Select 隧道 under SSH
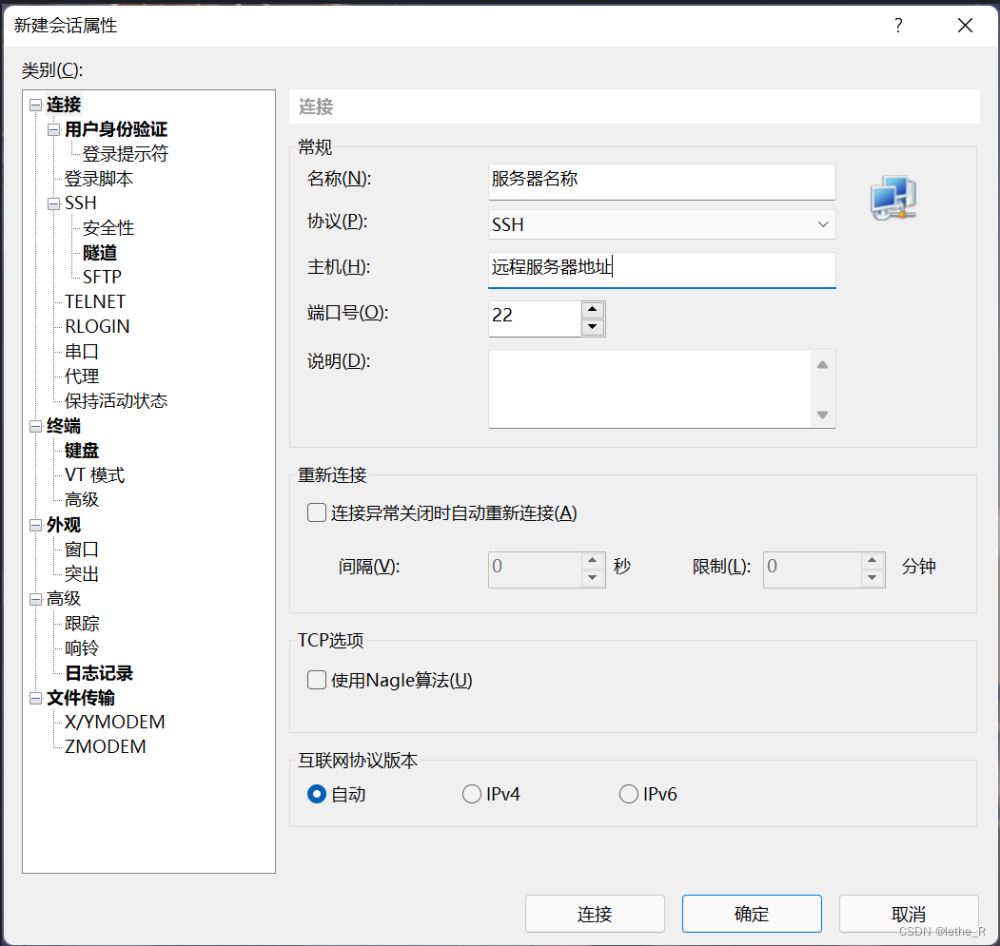This screenshot has height=946, width=1000. [99, 253]
